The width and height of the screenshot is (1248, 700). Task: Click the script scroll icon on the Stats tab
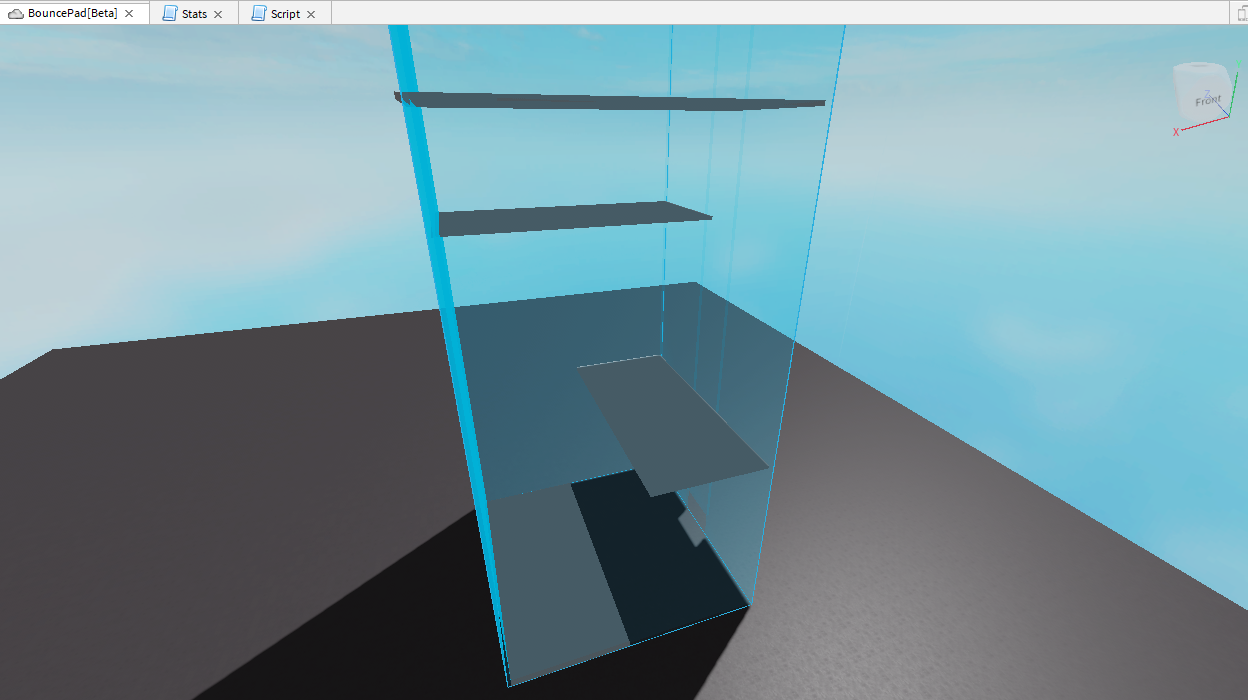coord(171,13)
